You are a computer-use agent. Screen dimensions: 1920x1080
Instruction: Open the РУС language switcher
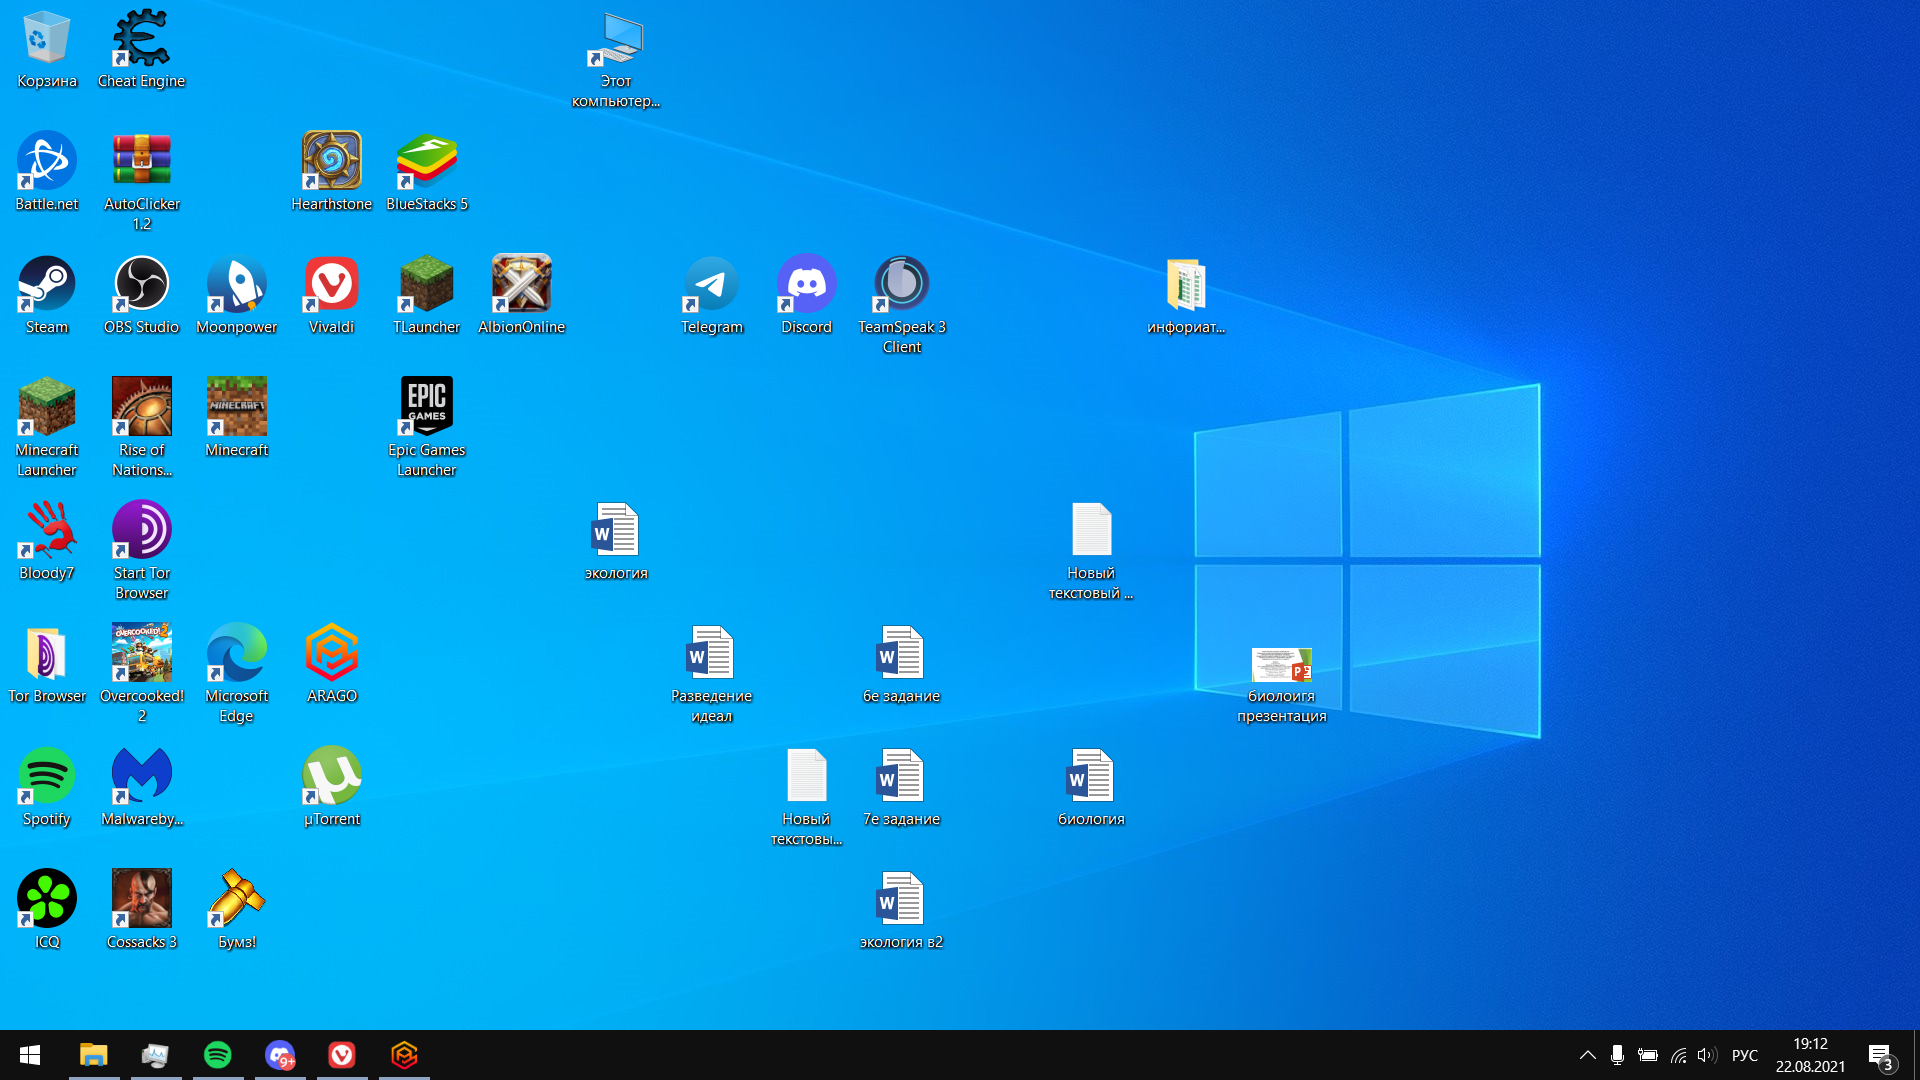point(1744,1055)
